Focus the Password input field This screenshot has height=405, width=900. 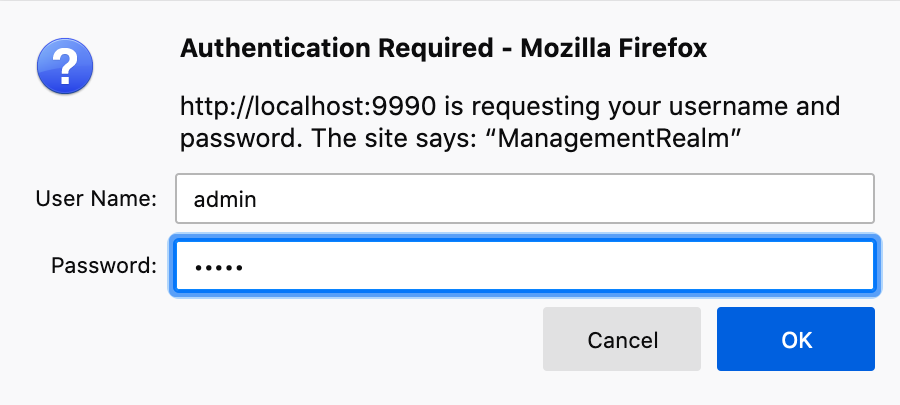(x=525, y=266)
